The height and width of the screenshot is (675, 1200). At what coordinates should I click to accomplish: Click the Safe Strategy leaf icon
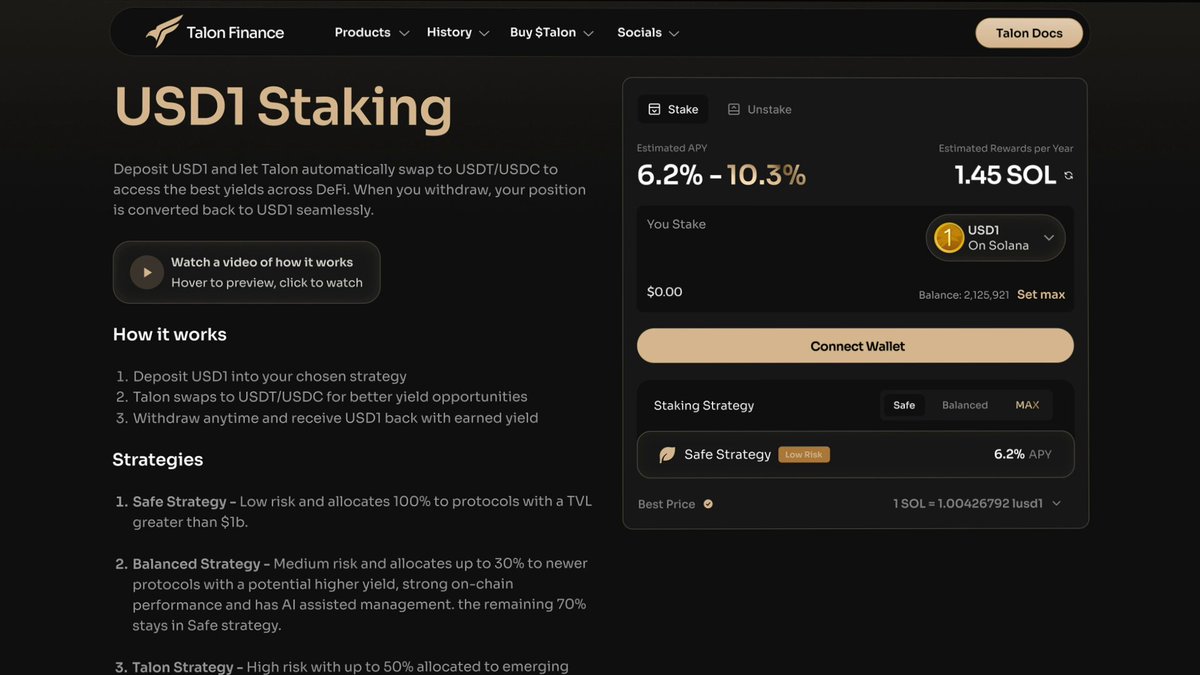click(667, 455)
